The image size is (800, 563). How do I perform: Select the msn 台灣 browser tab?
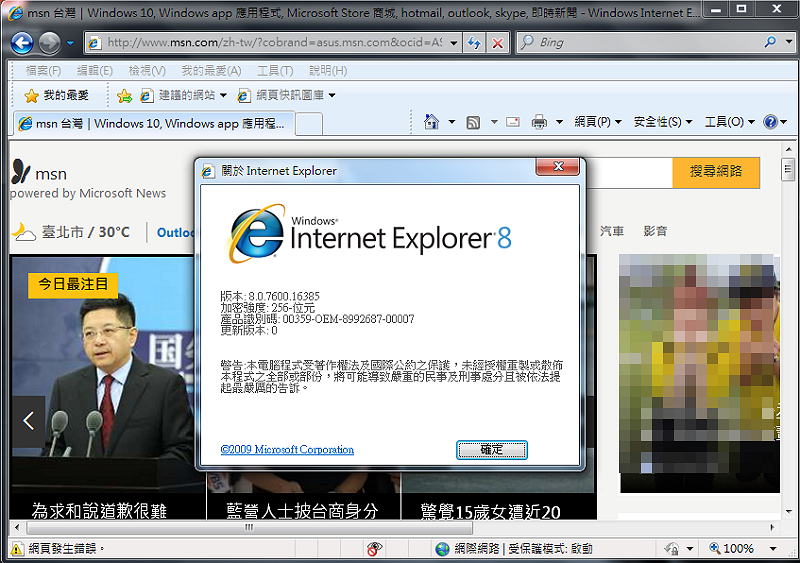[154, 124]
